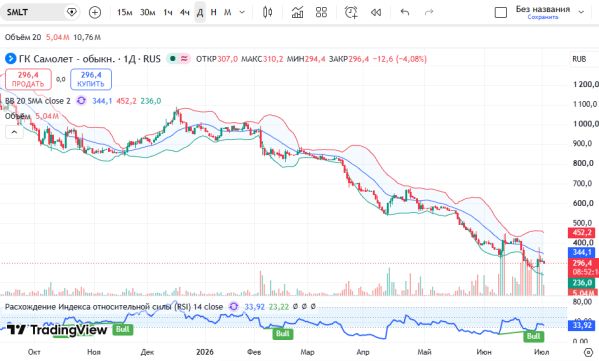Open the Без названия layout name
Image resolution: width=599 pixels, height=361 pixels.
pos(542,9)
